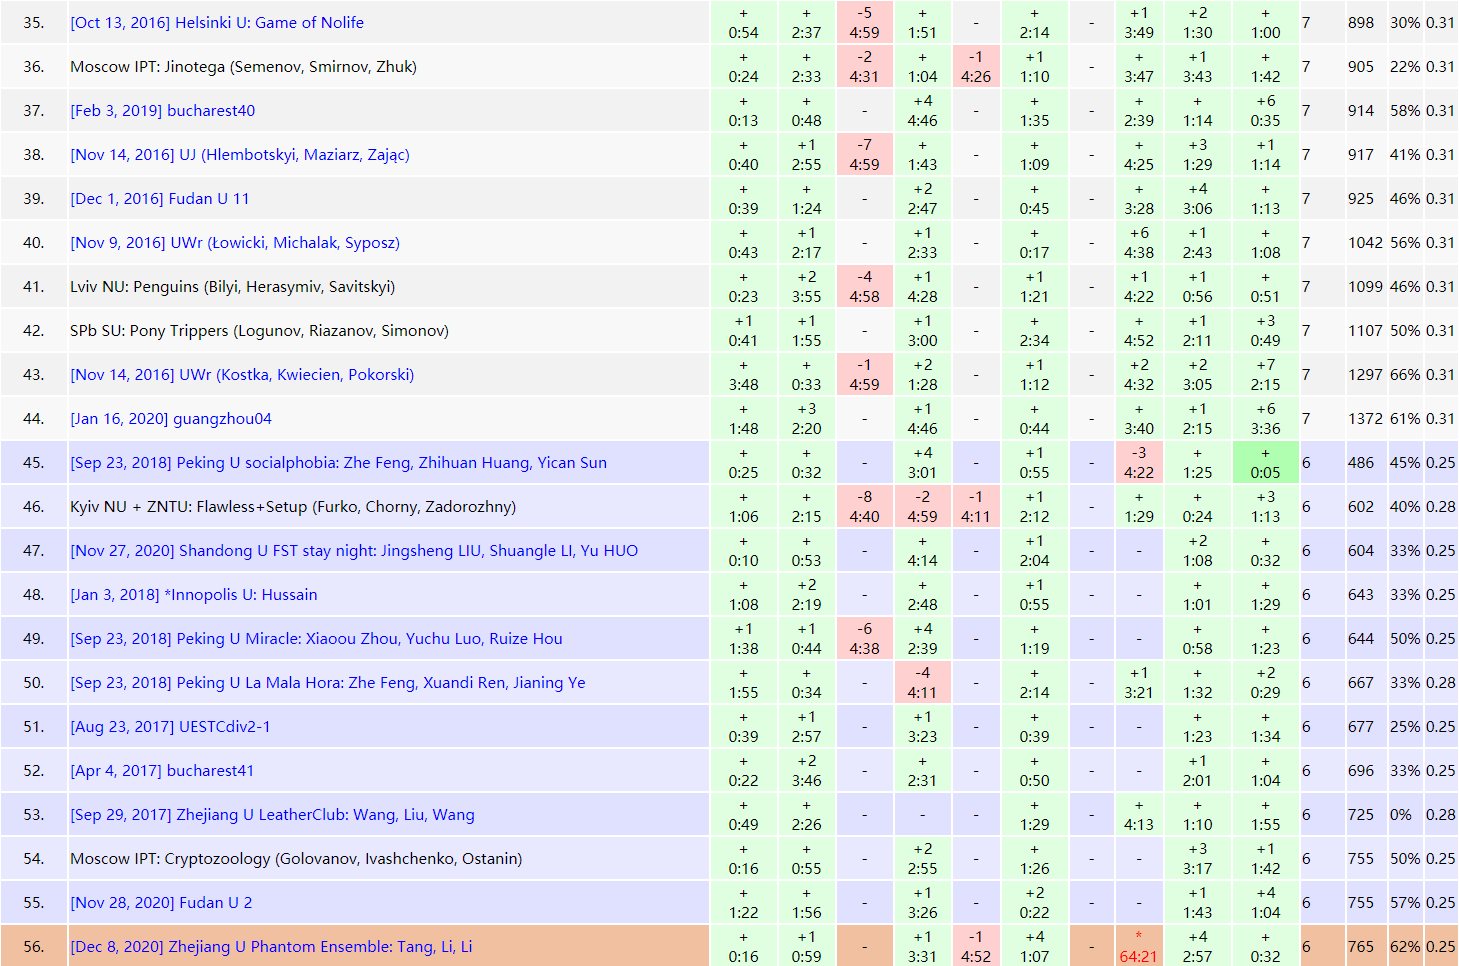Open UWr (Kostka, Kwiecien, Pokorski) link
The height and width of the screenshot is (966, 1459).
[x=242, y=375]
